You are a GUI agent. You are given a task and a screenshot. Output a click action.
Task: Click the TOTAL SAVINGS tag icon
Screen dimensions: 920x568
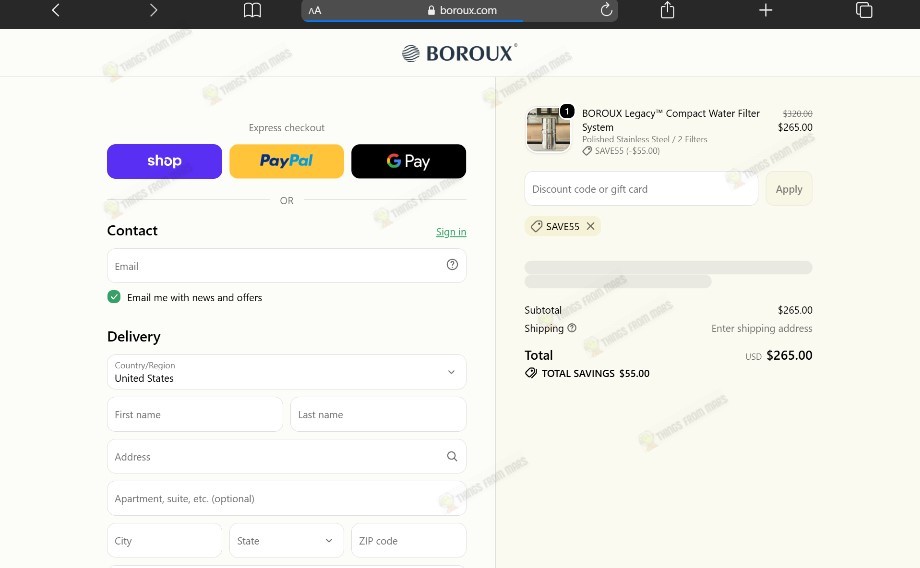tap(531, 373)
